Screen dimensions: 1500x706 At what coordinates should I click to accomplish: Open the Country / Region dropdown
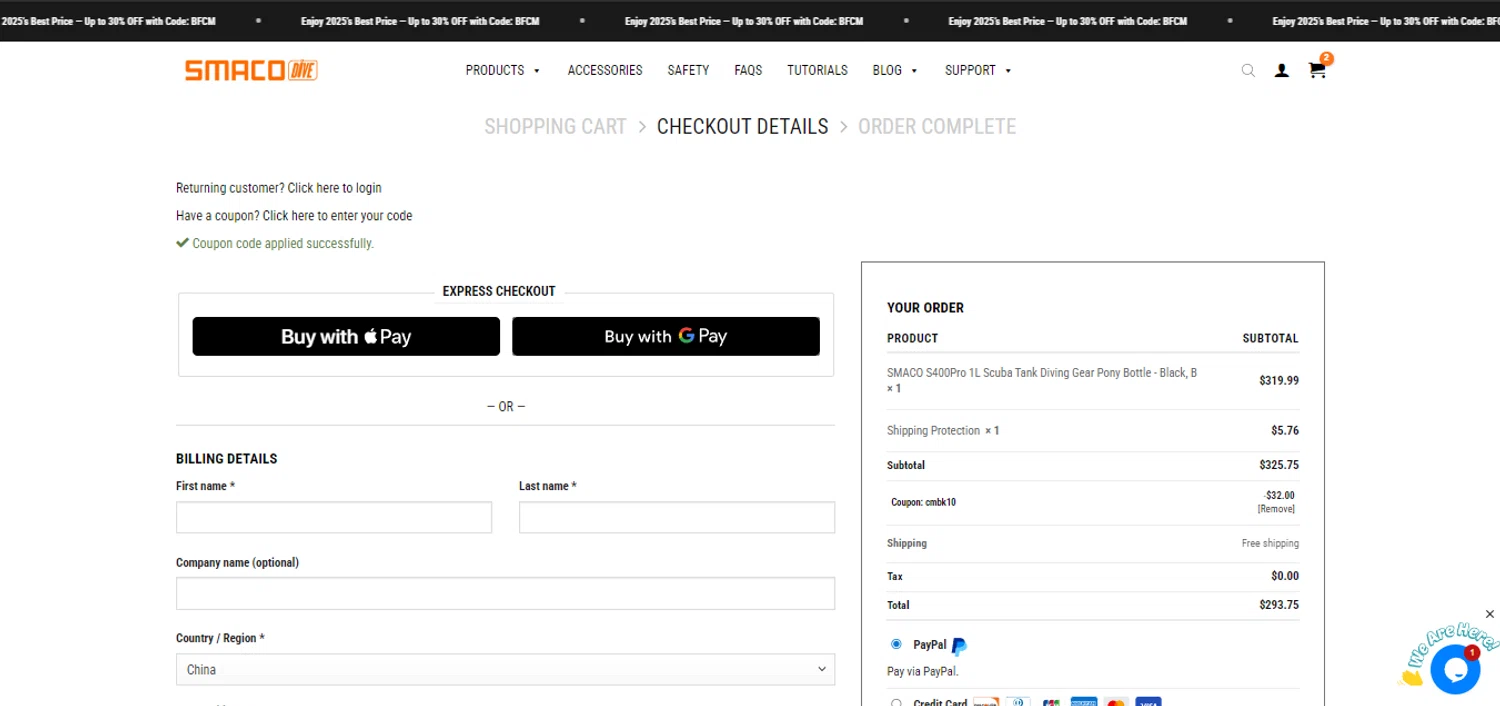pos(505,669)
